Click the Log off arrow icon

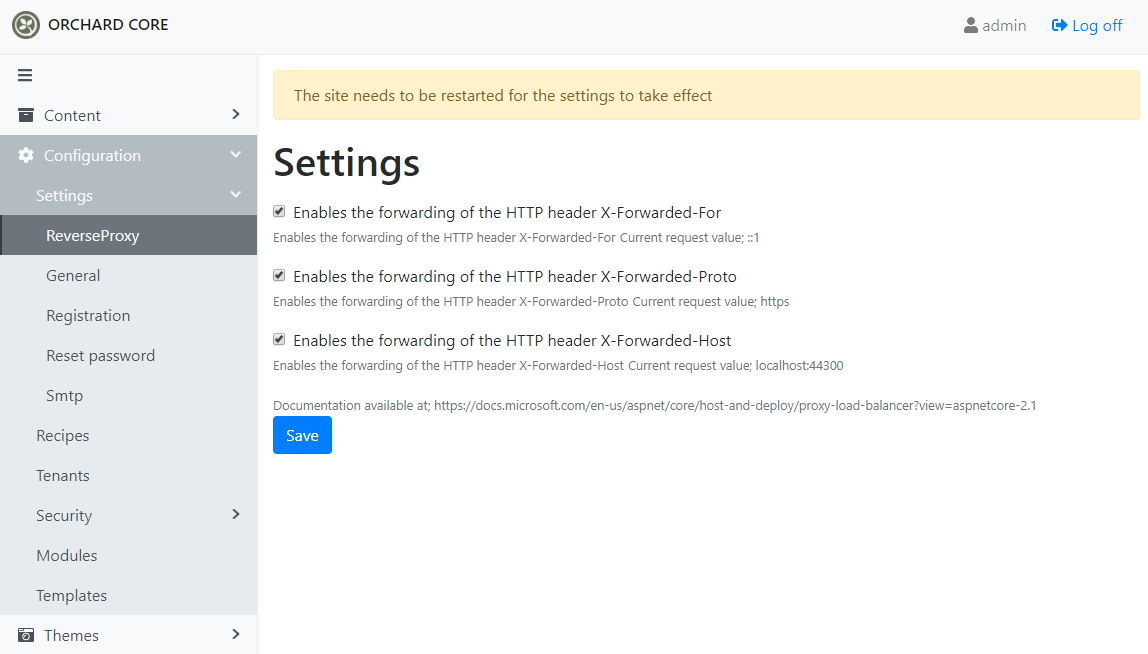tap(1059, 26)
